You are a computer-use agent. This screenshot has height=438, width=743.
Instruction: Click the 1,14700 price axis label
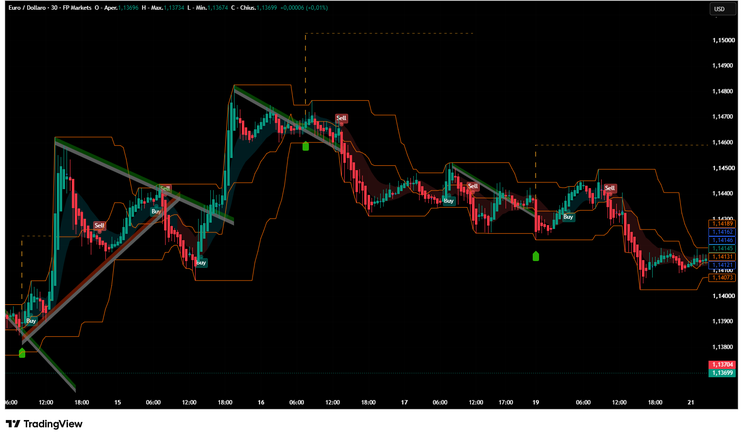point(724,117)
